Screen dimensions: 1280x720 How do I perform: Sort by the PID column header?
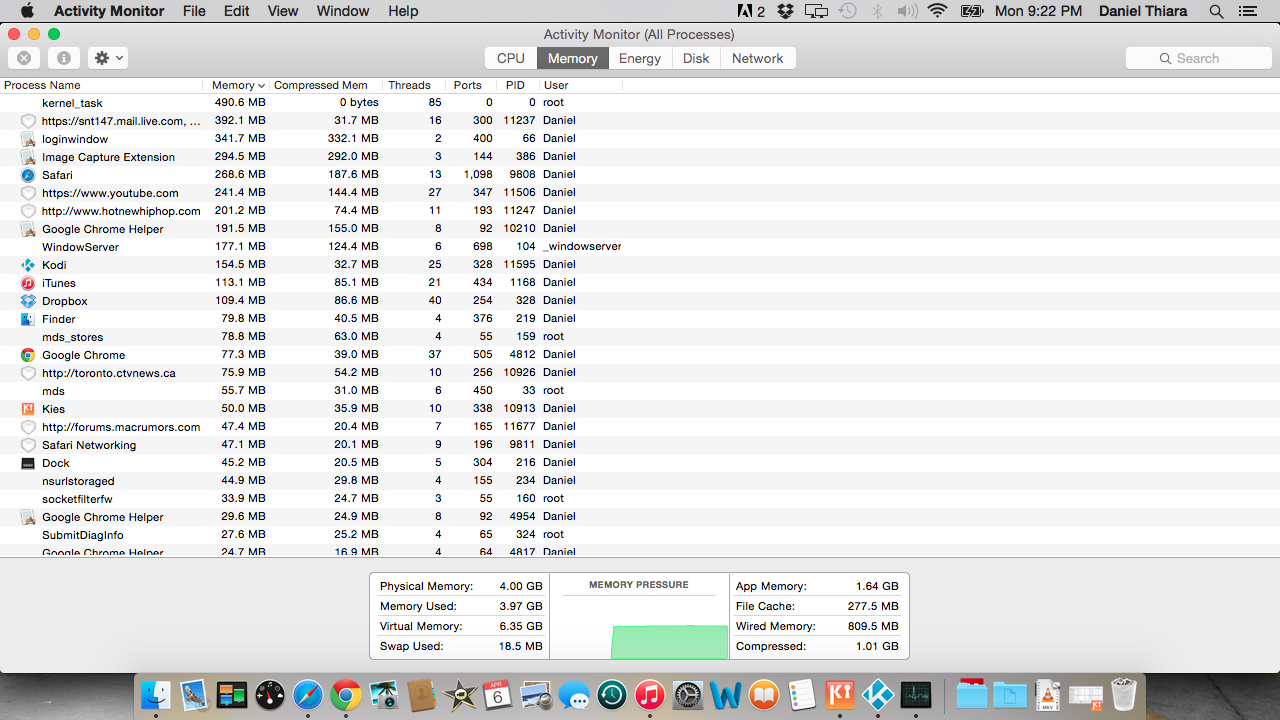click(x=517, y=85)
